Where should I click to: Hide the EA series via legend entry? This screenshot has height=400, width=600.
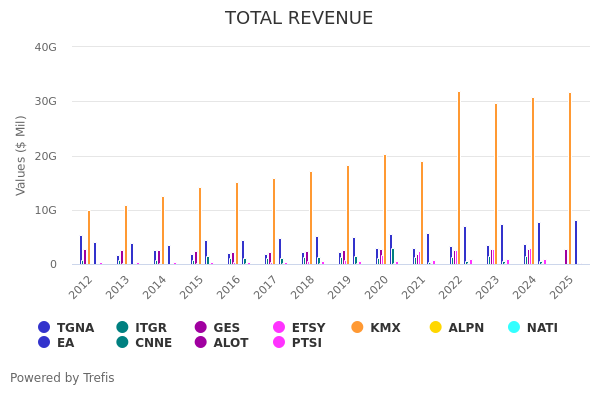pyautogui.click(x=44, y=343)
